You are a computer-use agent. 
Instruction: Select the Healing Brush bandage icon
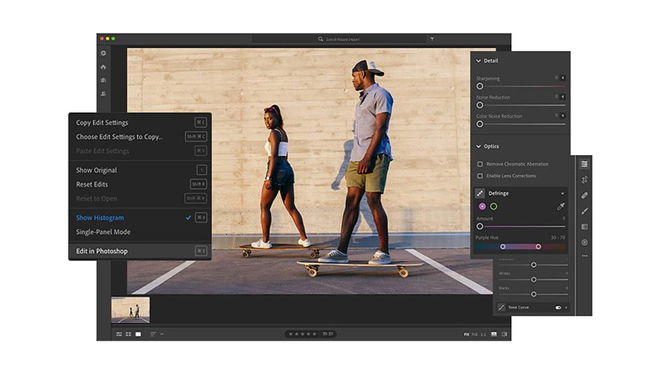pos(584,195)
